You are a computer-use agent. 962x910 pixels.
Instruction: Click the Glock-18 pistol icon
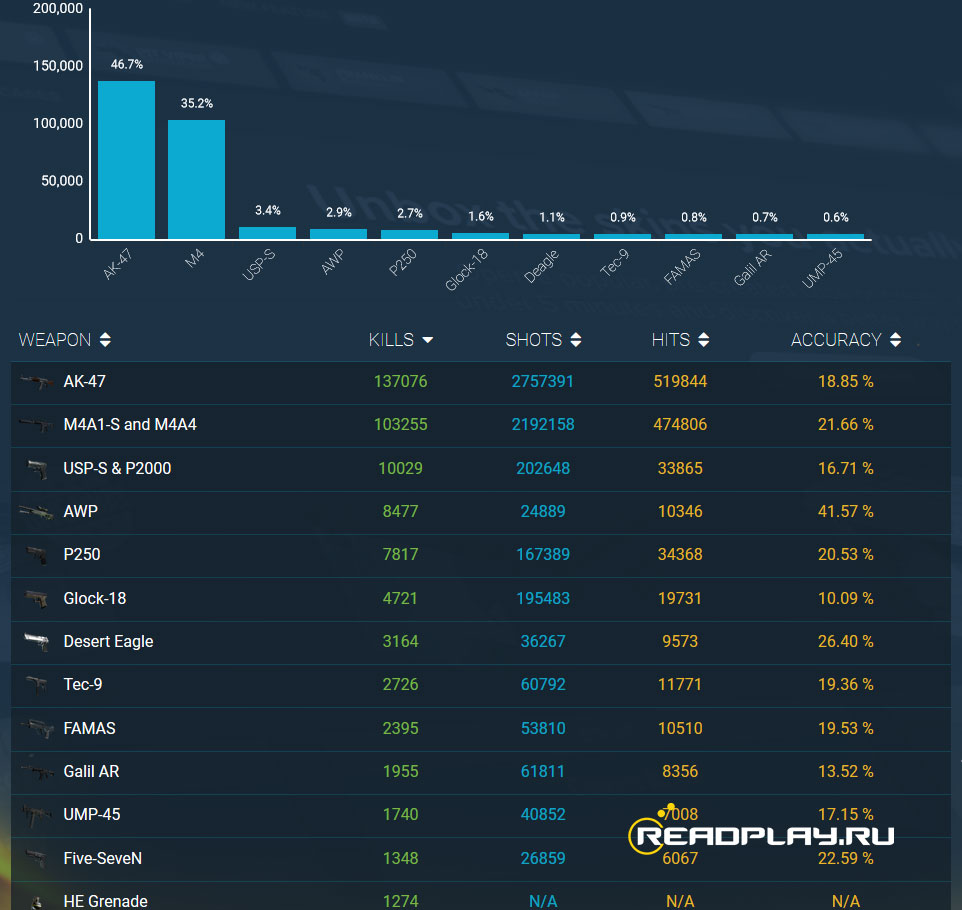point(37,599)
